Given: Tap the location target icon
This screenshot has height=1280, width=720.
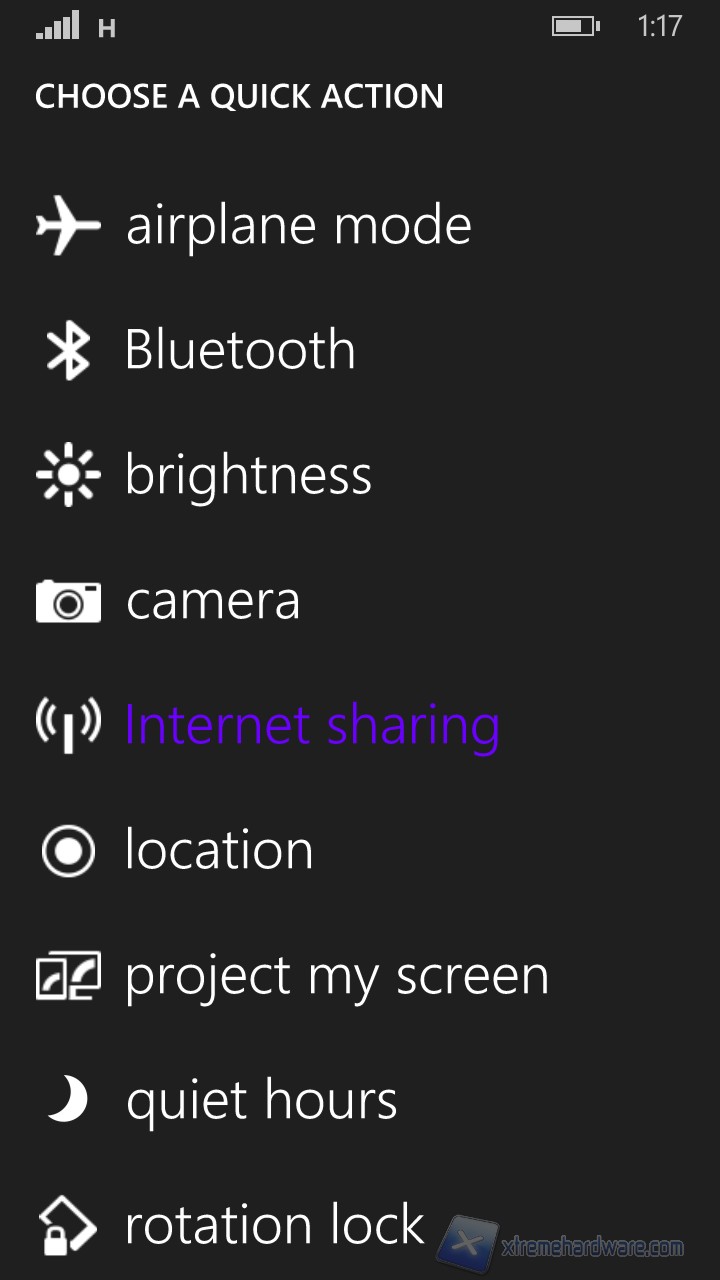Looking at the screenshot, I should pyautogui.click(x=68, y=851).
